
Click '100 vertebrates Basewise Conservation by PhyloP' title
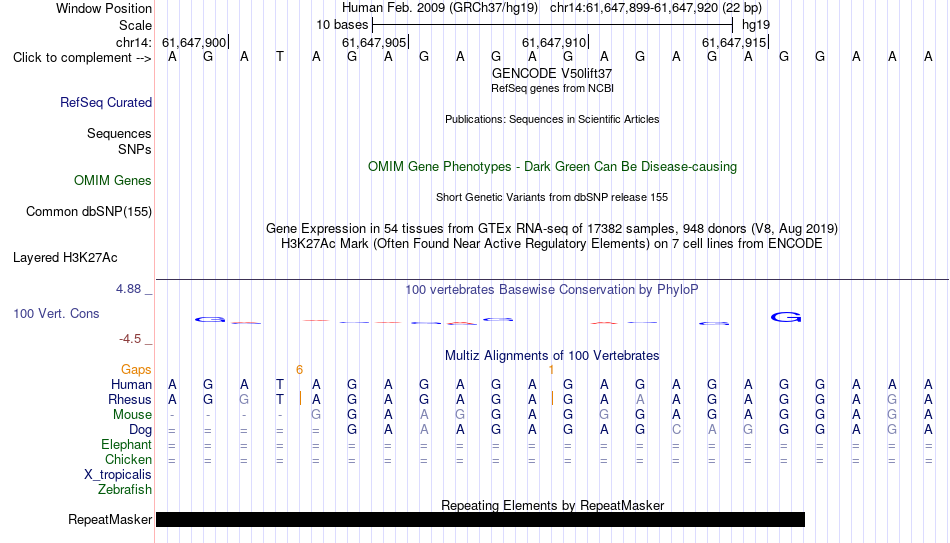coord(552,290)
